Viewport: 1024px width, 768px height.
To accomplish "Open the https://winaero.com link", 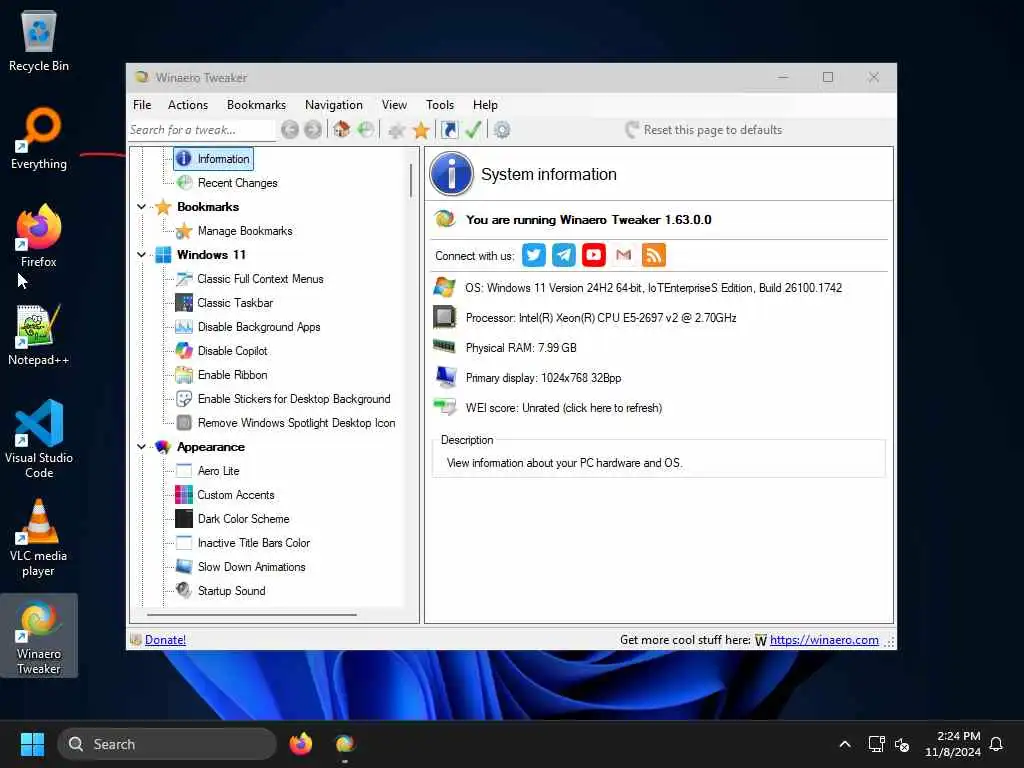I will click(824, 640).
